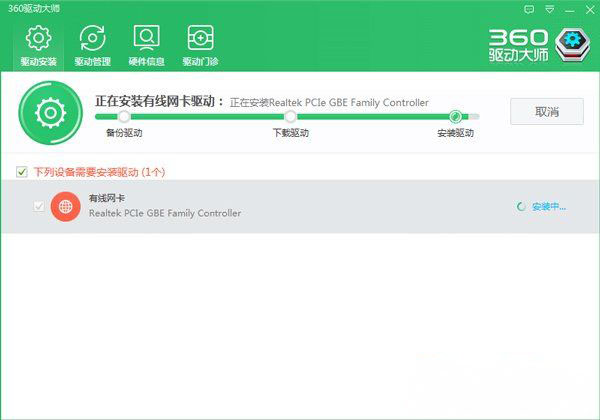Click the 取消 button

click(x=547, y=111)
